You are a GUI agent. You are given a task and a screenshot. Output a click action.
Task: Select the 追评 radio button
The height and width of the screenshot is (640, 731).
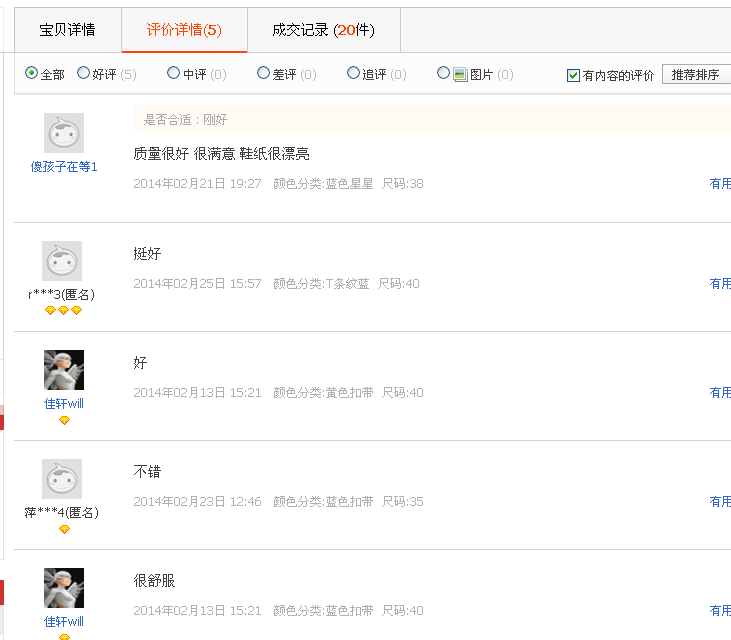point(353,73)
